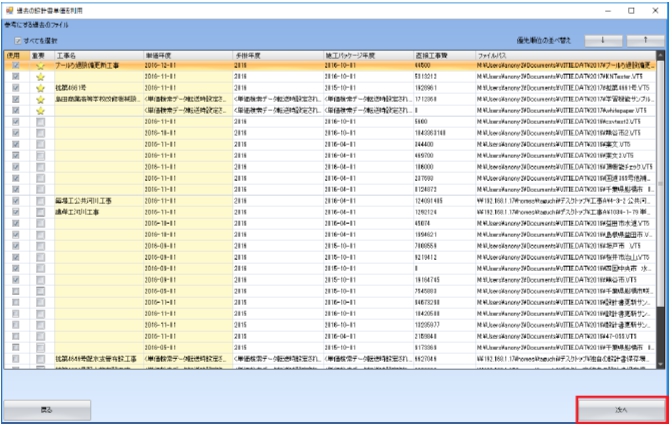Click the star icon in the fourth row
672x429 pixels.
(x=41, y=102)
